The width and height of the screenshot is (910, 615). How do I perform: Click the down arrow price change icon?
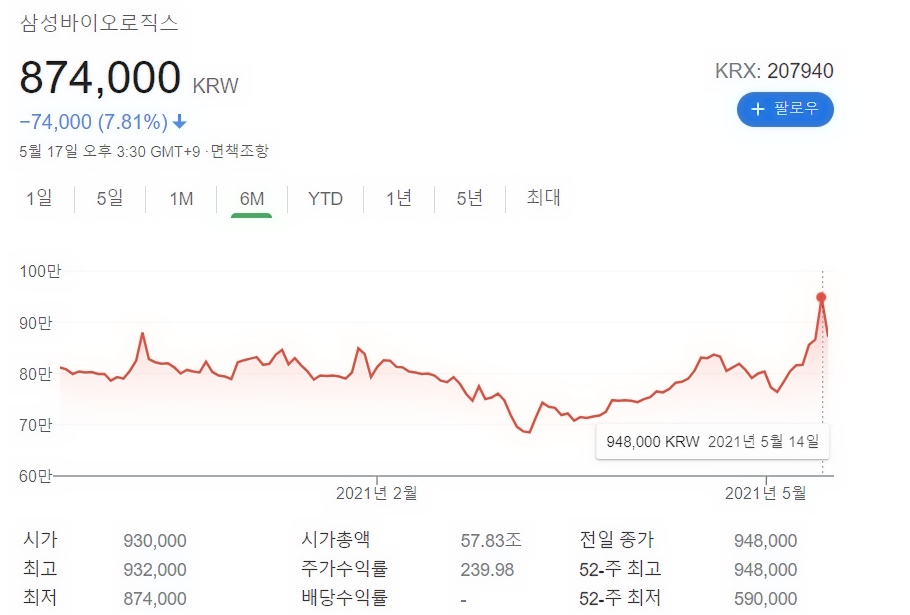point(180,122)
